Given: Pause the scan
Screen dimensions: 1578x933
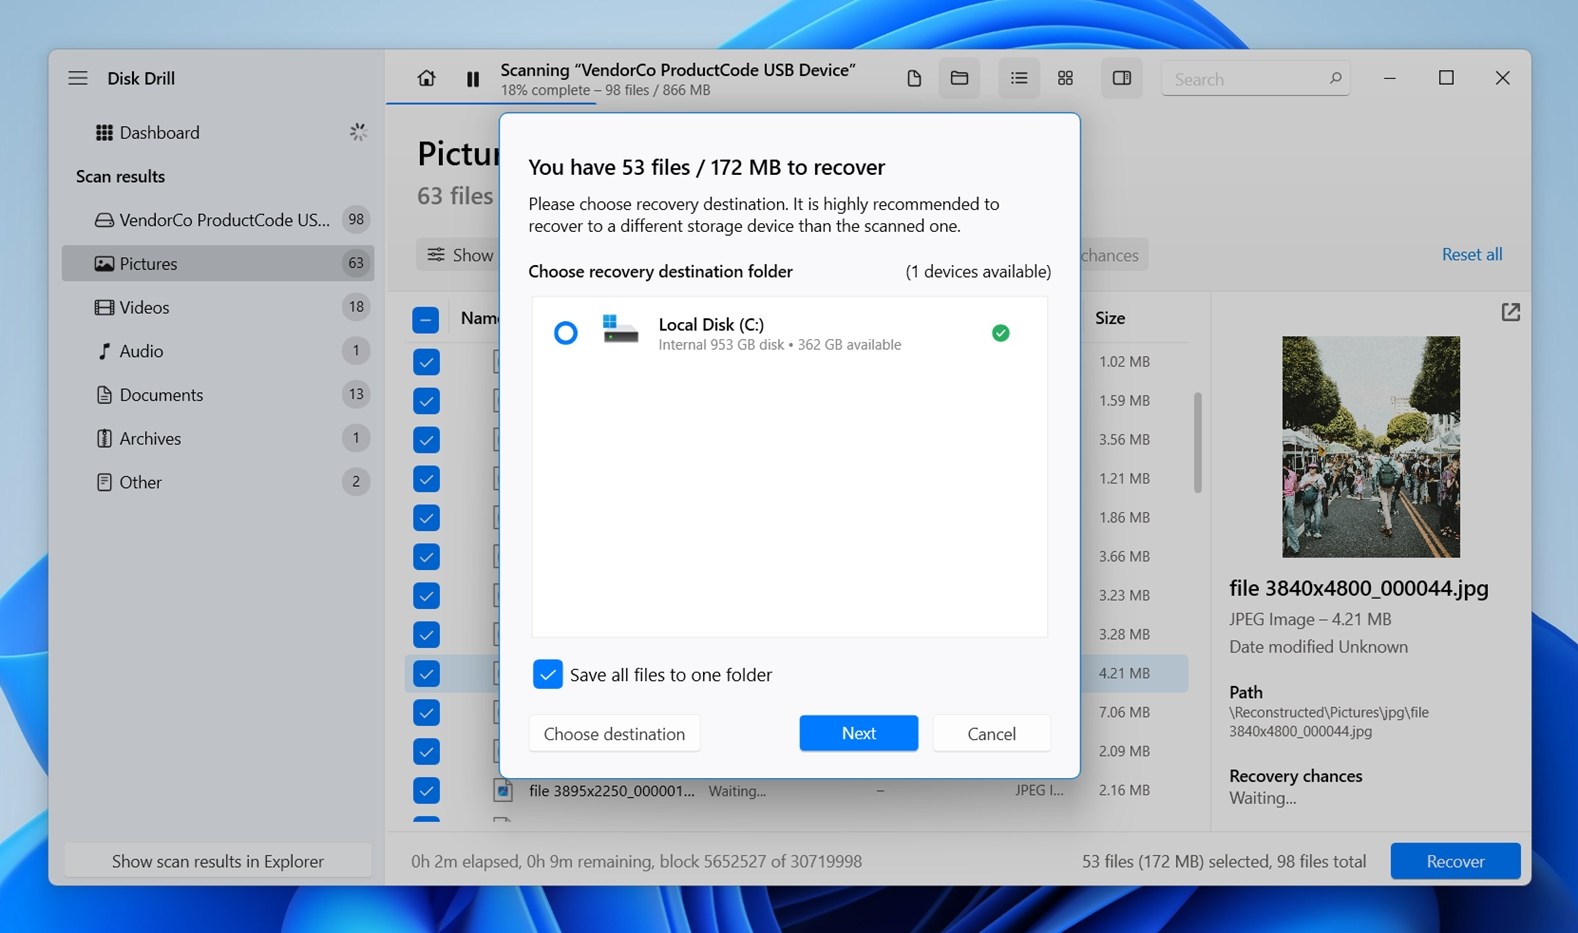Looking at the screenshot, I should tap(473, 79).
